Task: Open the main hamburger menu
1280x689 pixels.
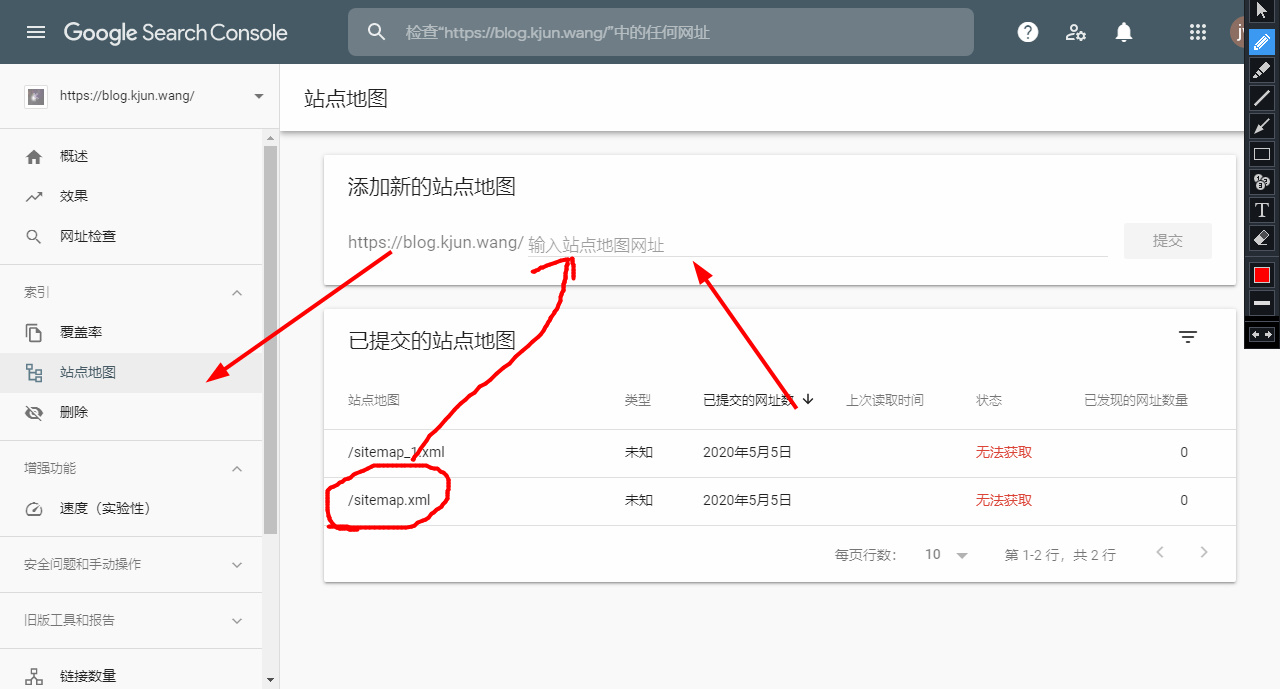Action: 36,32
